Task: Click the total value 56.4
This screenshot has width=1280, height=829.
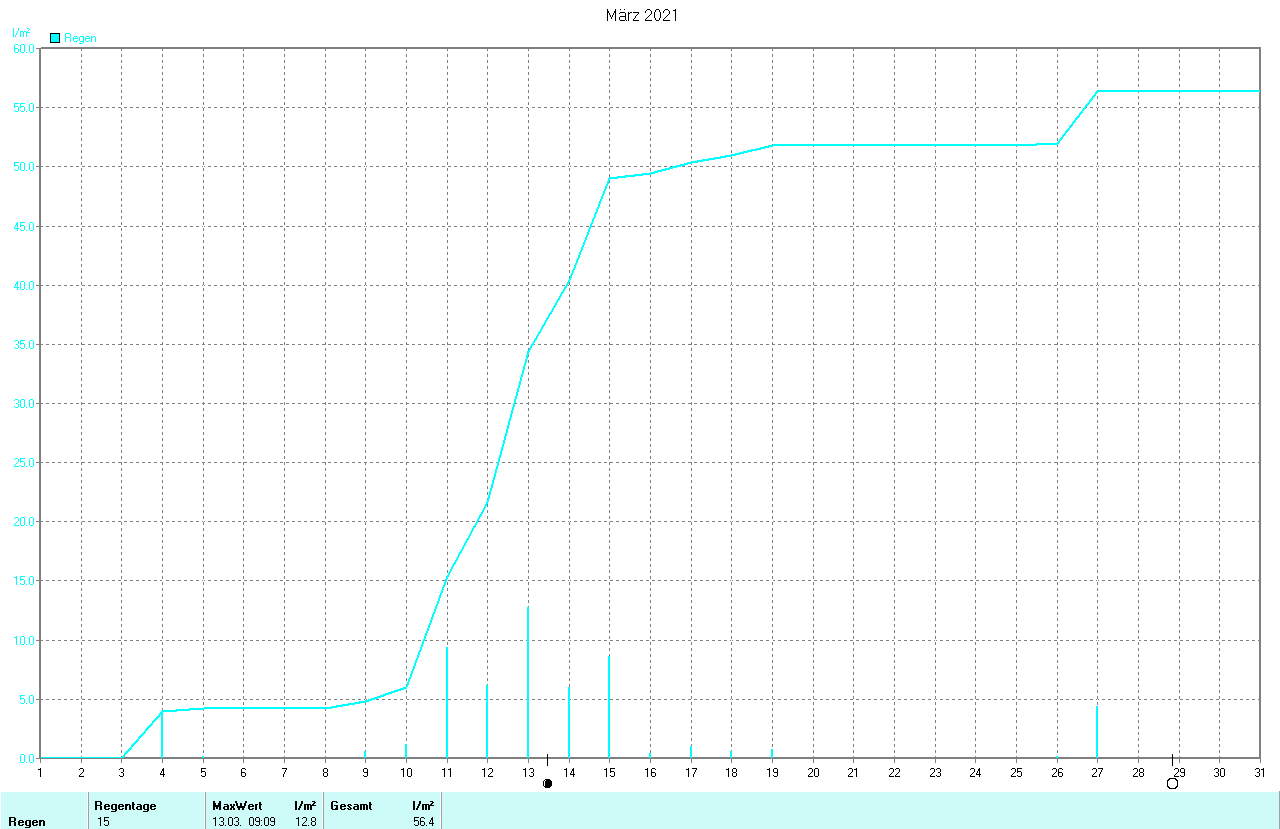Action: point(424,821)
